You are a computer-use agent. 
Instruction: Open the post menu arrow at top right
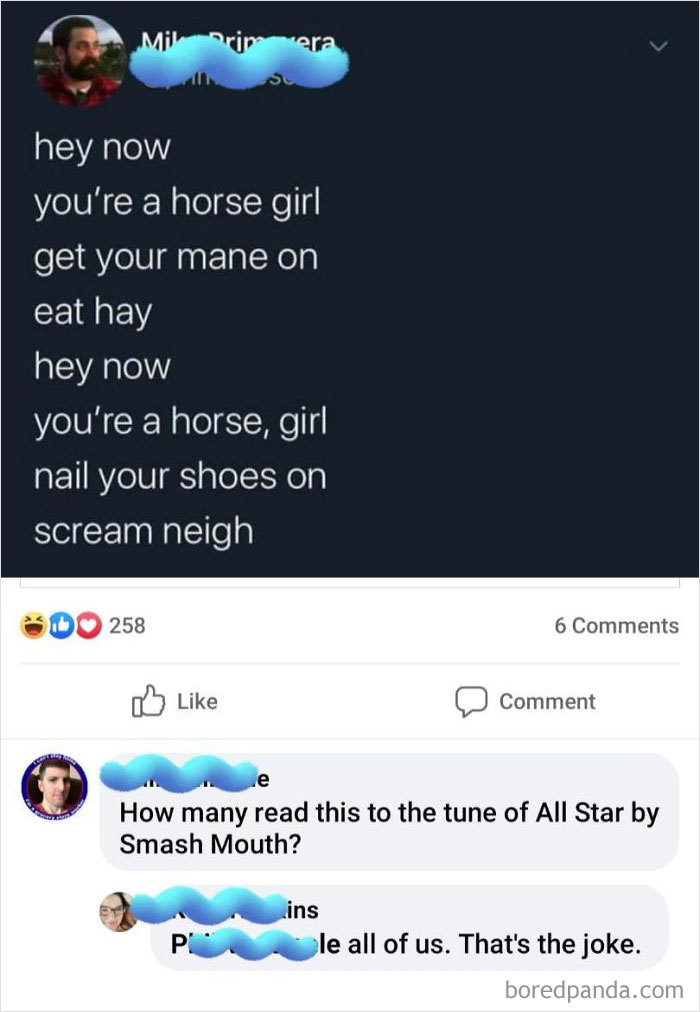(657, 46)
